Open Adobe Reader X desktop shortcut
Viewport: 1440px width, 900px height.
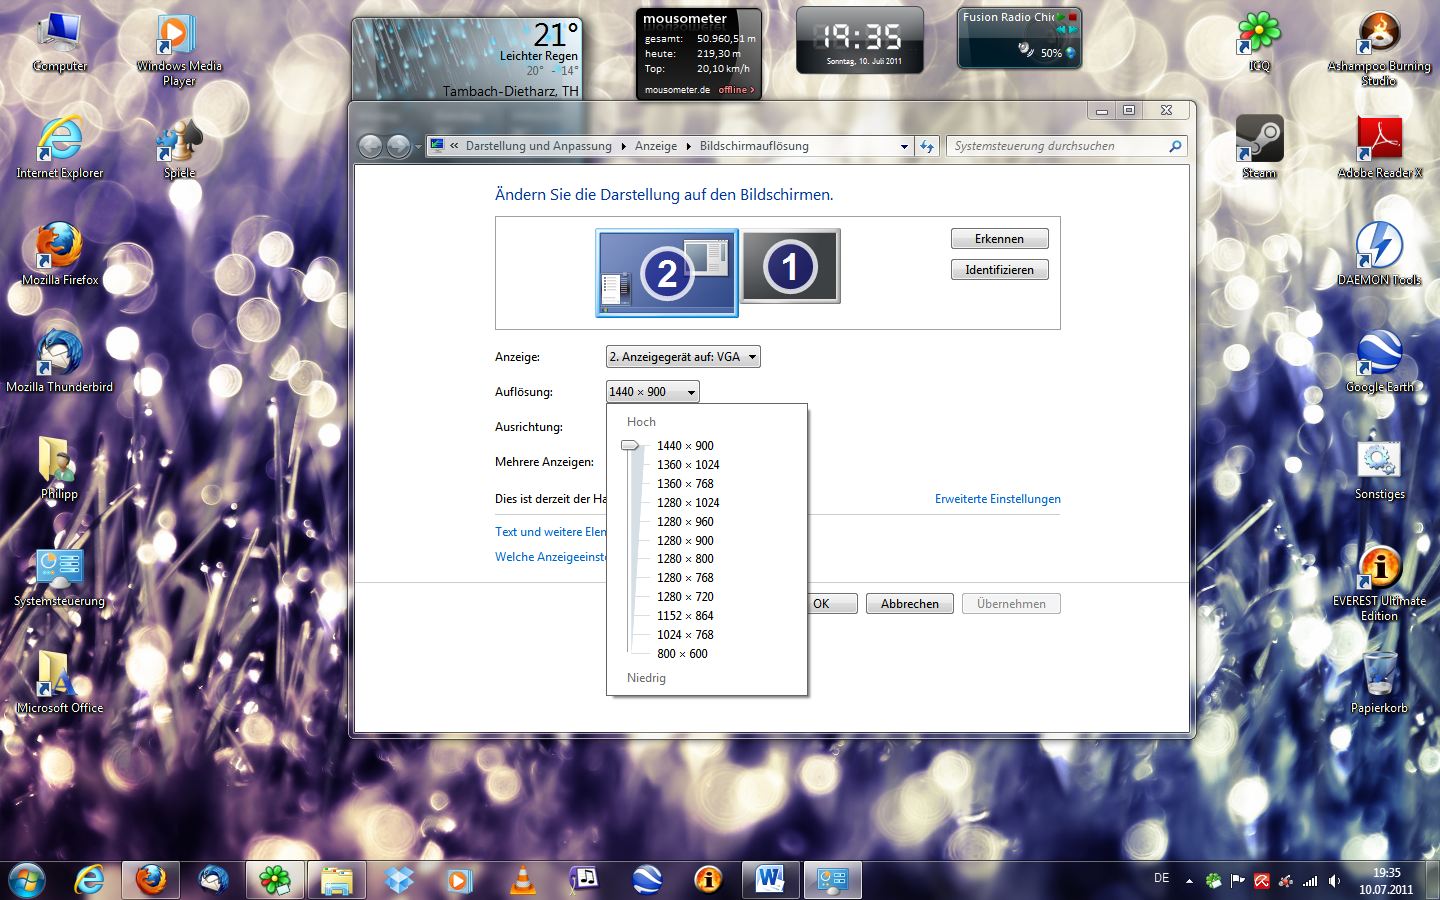[1379, 147]
